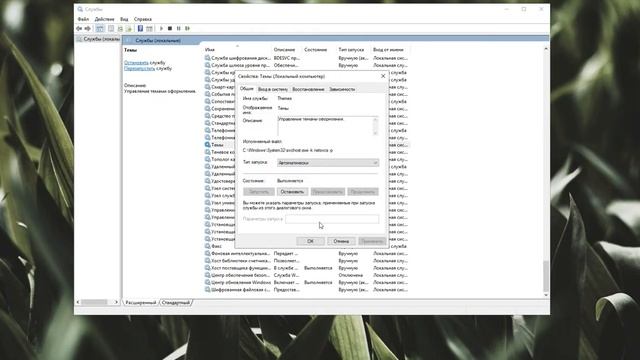Switch to the Восстановление tab

click(308, 89)
